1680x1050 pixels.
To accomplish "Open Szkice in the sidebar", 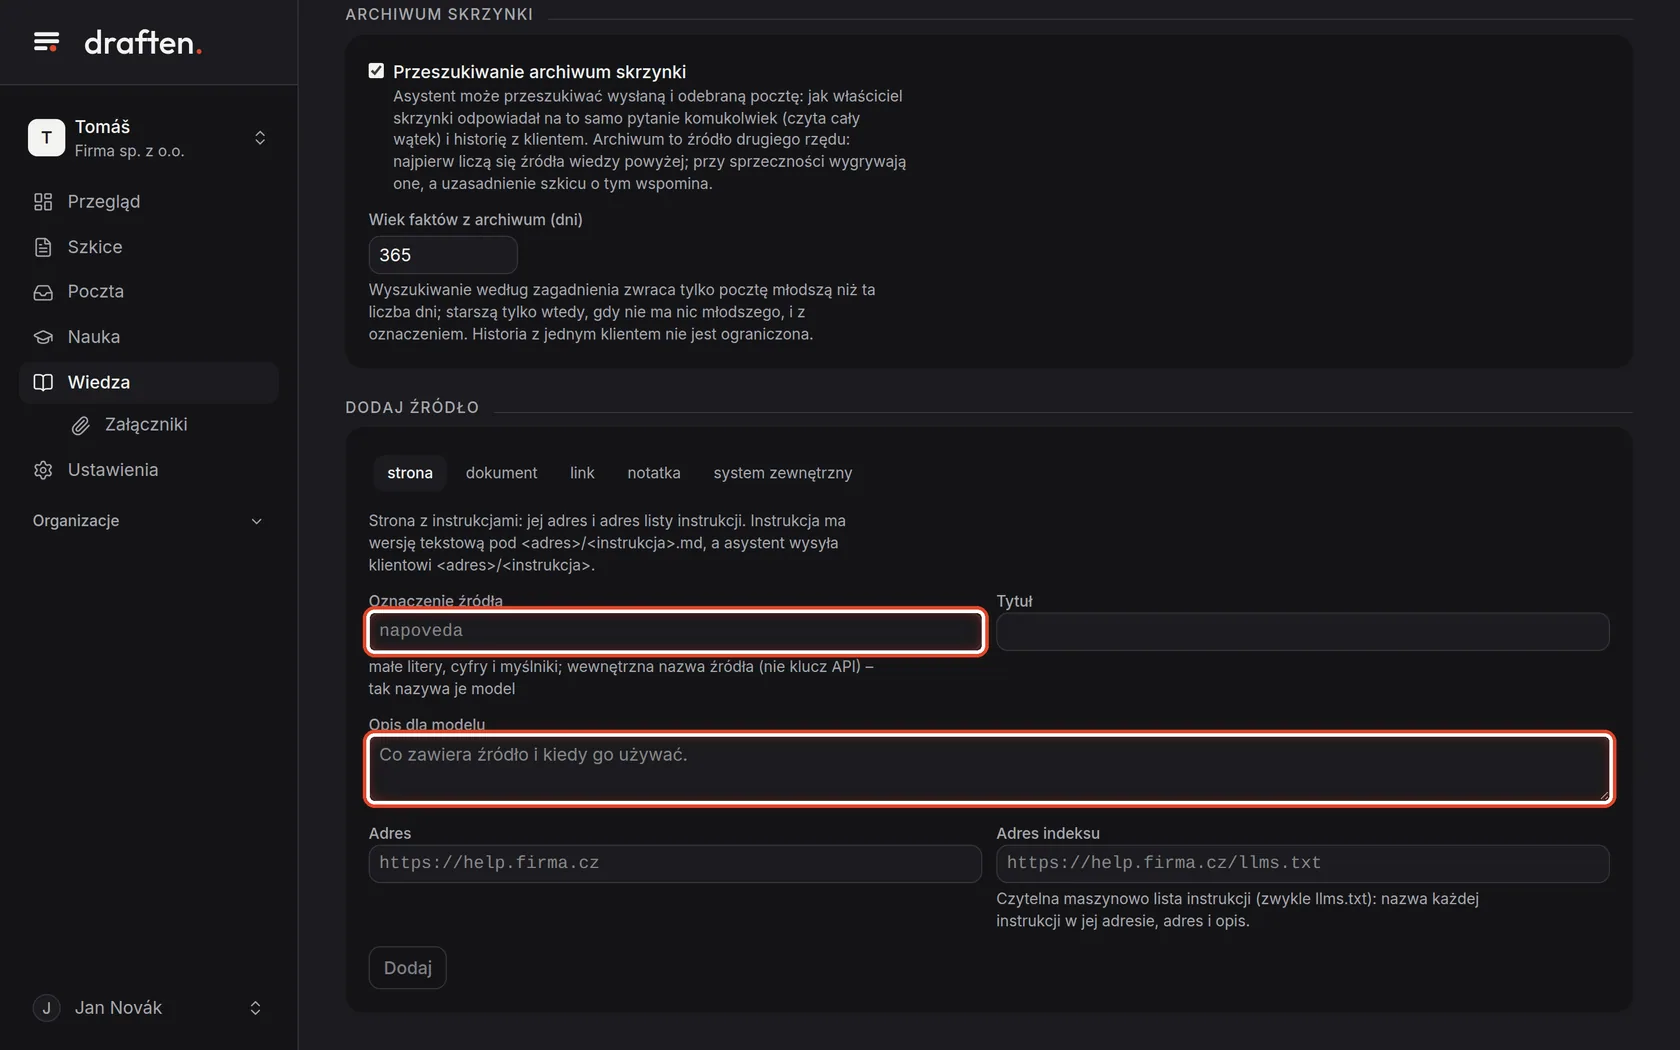I will coord(149,247).
